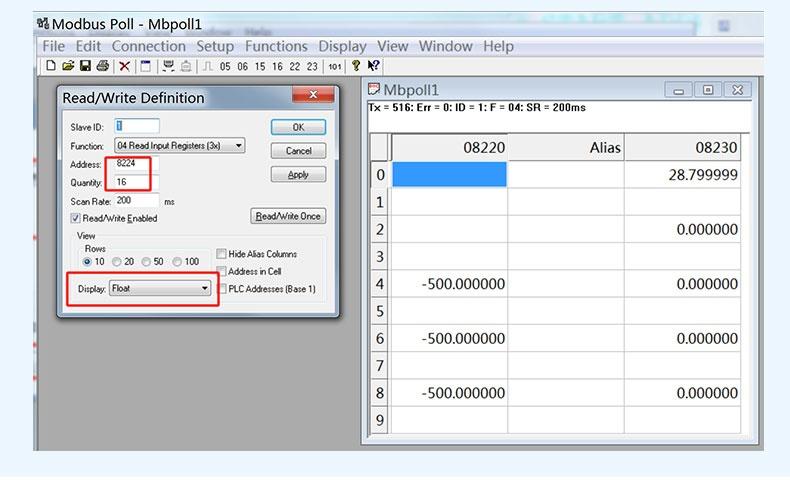This screenshot has width=790, height=480.
Task: Click the 06 write single register button
Action: pyautogui.click(x=242, y=66)
